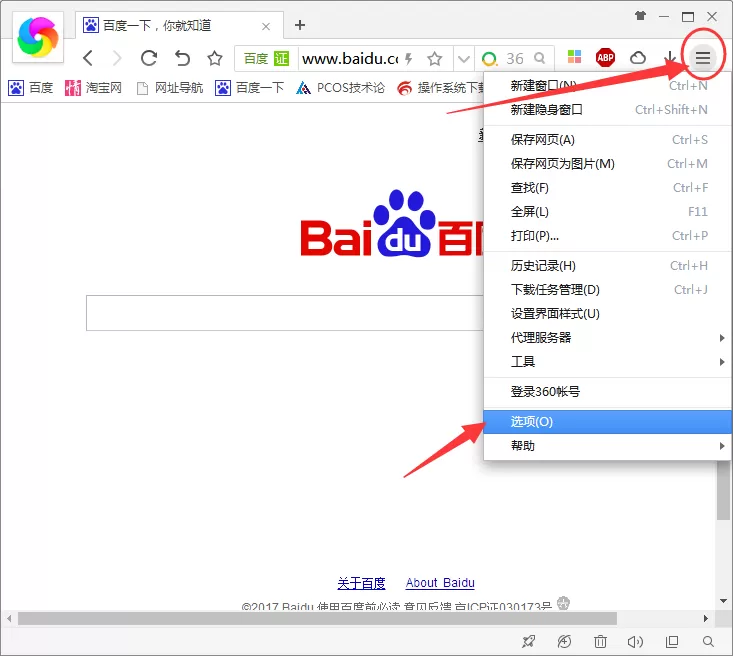The height and width of the screenshot is (656, 733).
Task: Open the ABP ad blocker extension
Action: pos(605,58)
